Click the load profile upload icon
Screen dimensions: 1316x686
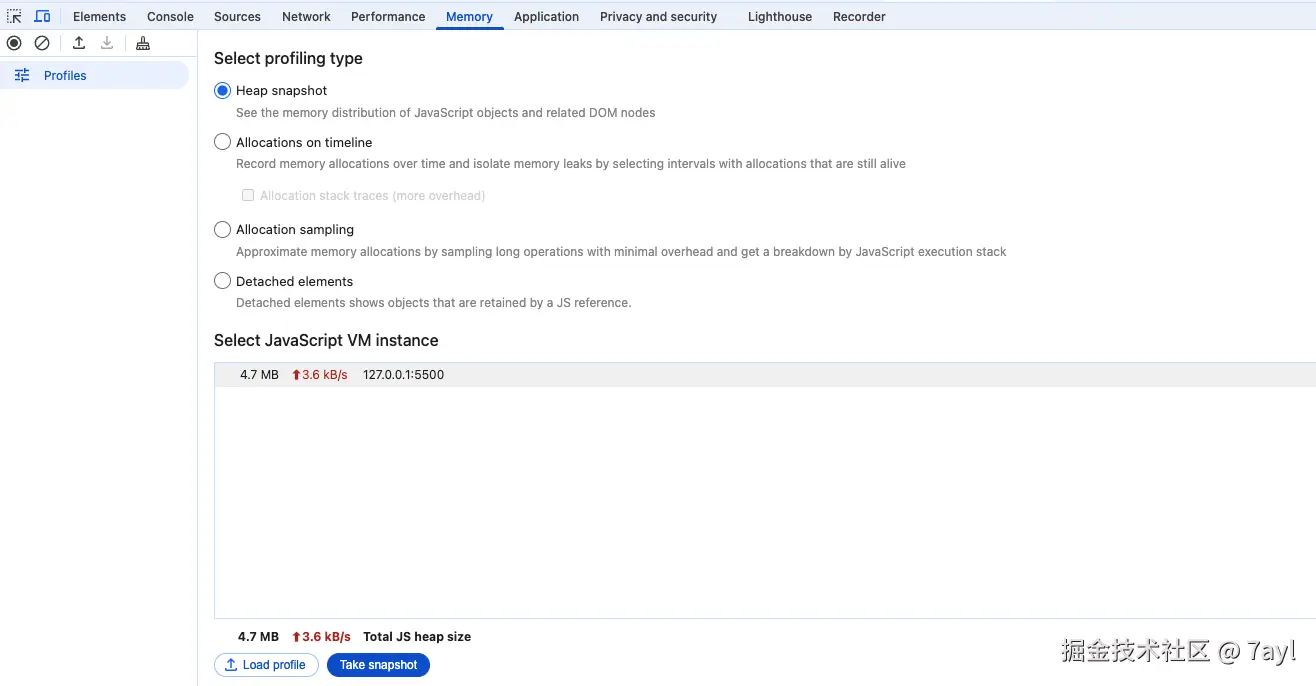point(79,43)
